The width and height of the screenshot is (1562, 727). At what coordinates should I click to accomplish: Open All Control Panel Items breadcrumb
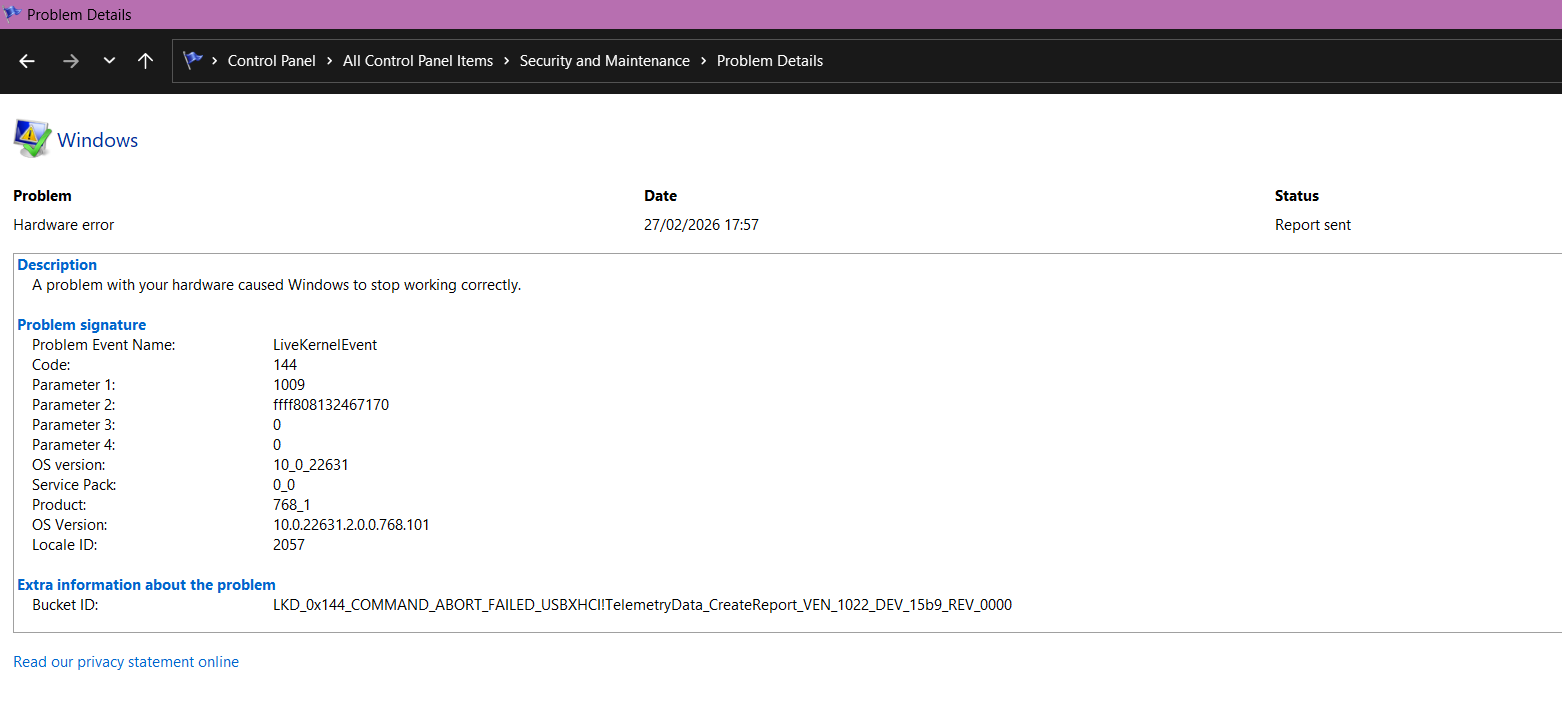tap(418, 61)
